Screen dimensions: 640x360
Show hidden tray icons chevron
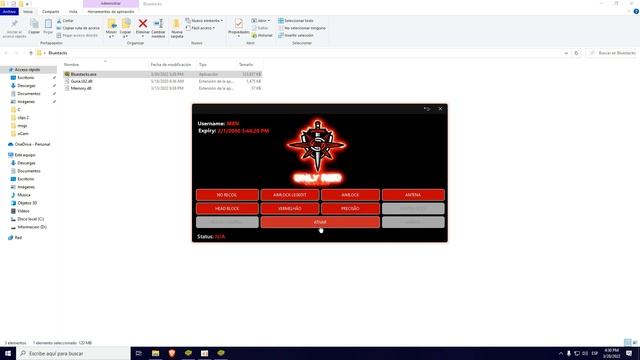click(x=560, y=353)
